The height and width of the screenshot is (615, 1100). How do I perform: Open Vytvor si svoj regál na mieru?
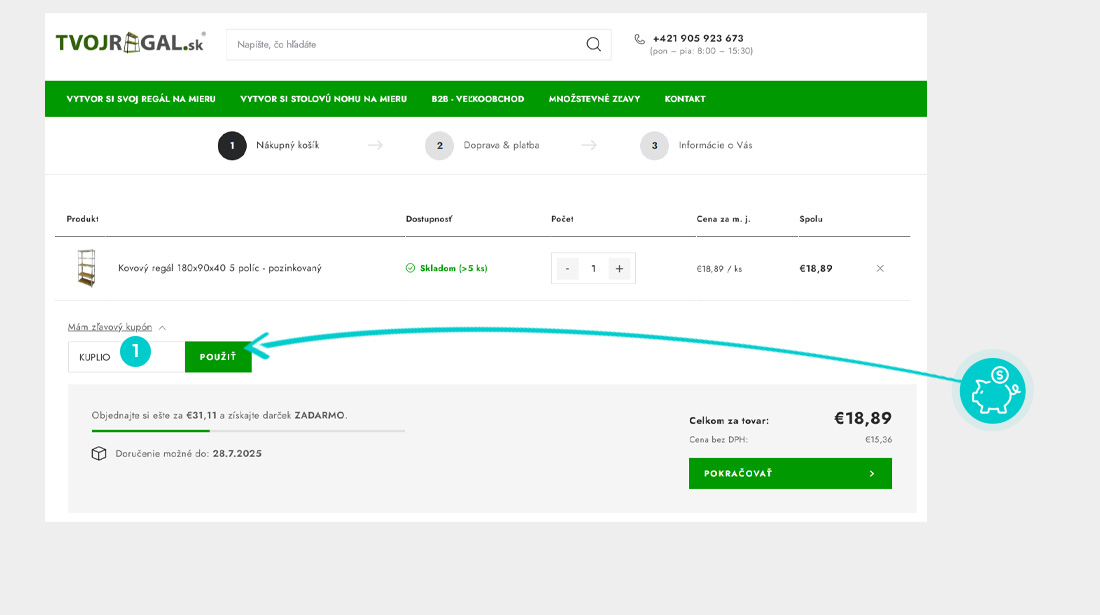click(141, 99)
